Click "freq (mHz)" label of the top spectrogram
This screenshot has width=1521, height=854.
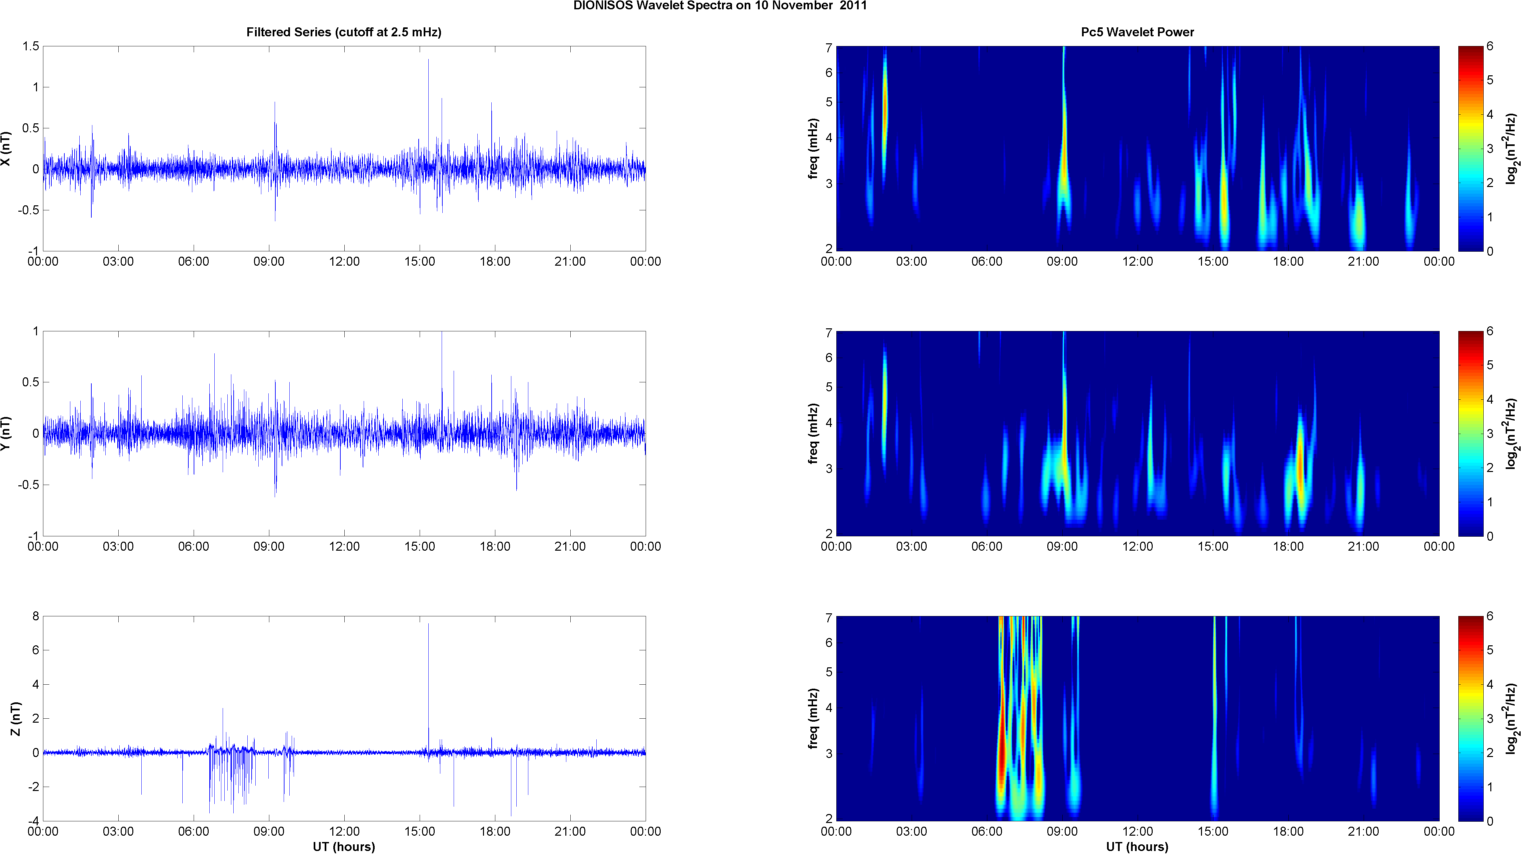click(x=814, y=149)
